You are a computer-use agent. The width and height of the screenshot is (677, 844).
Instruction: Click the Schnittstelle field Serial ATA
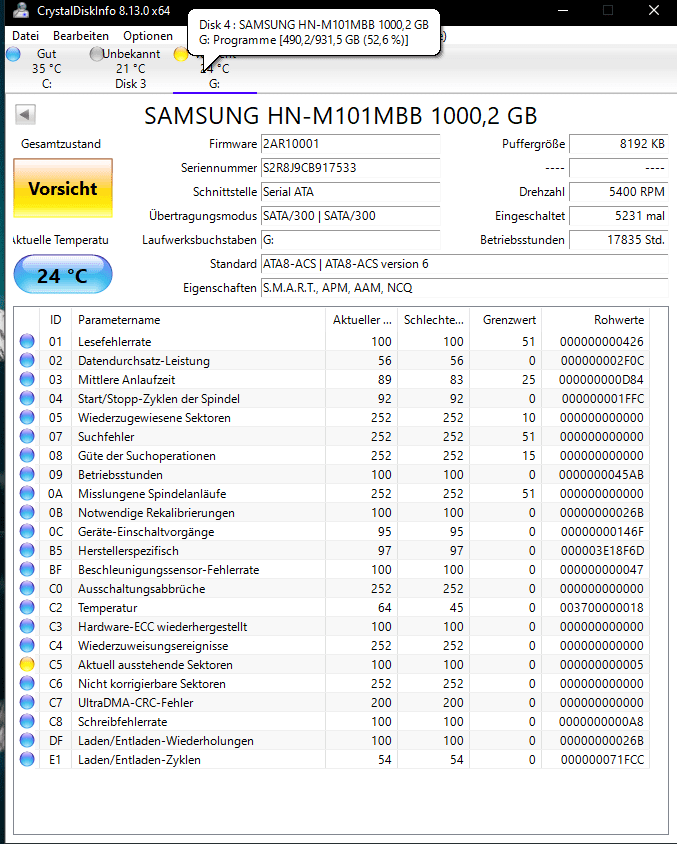(x=350, y=192)
